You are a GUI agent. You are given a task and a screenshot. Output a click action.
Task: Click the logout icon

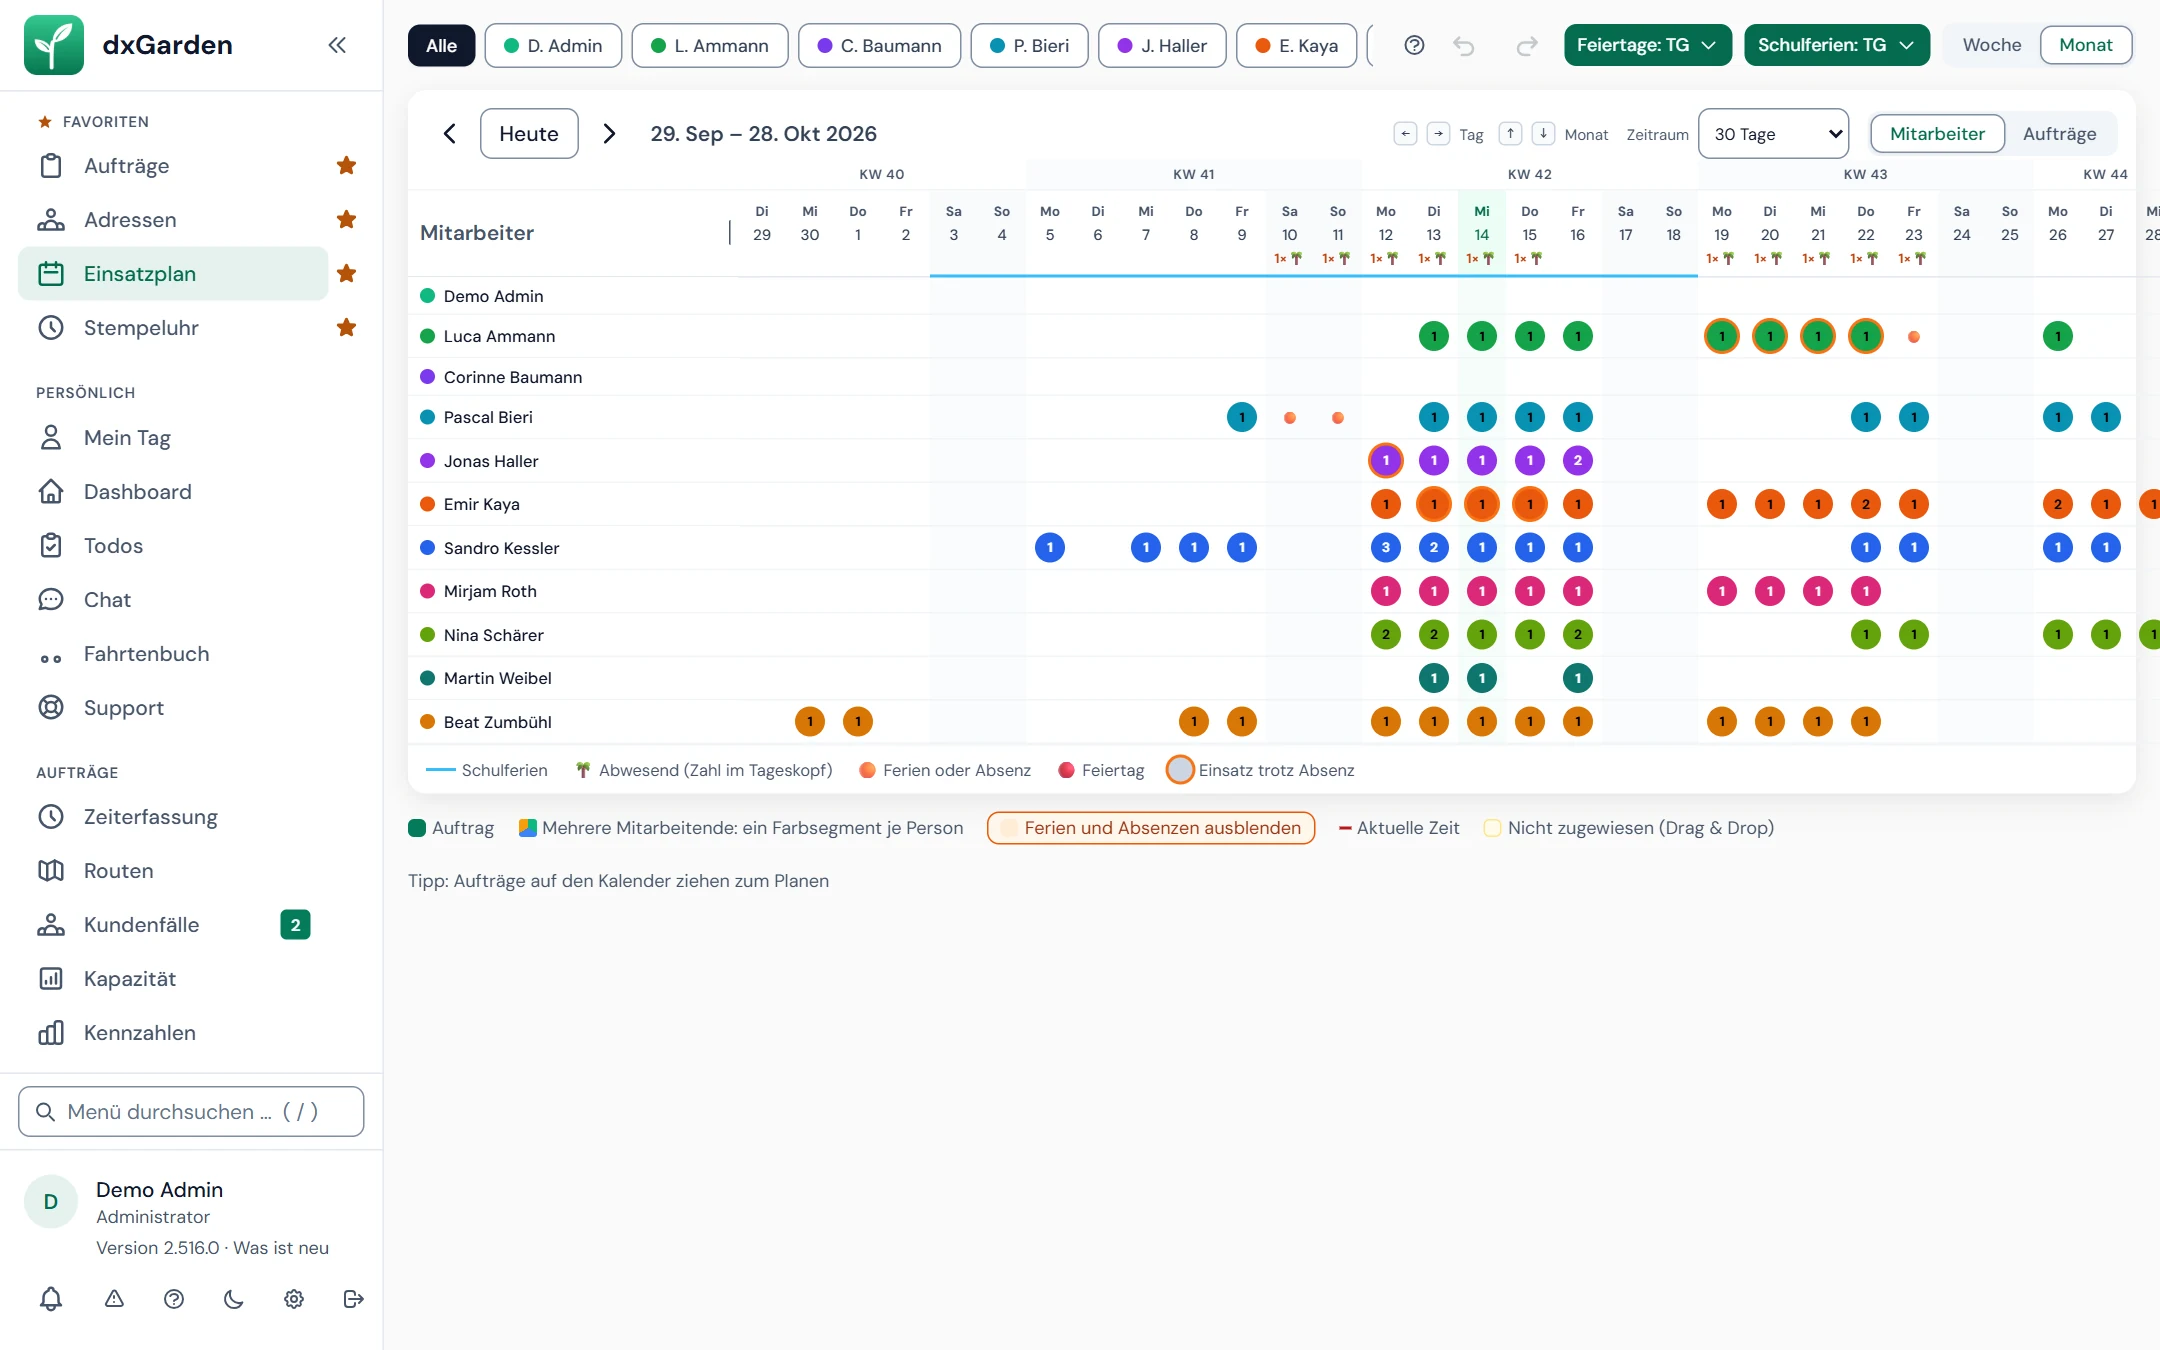(x=353, y=1299)
